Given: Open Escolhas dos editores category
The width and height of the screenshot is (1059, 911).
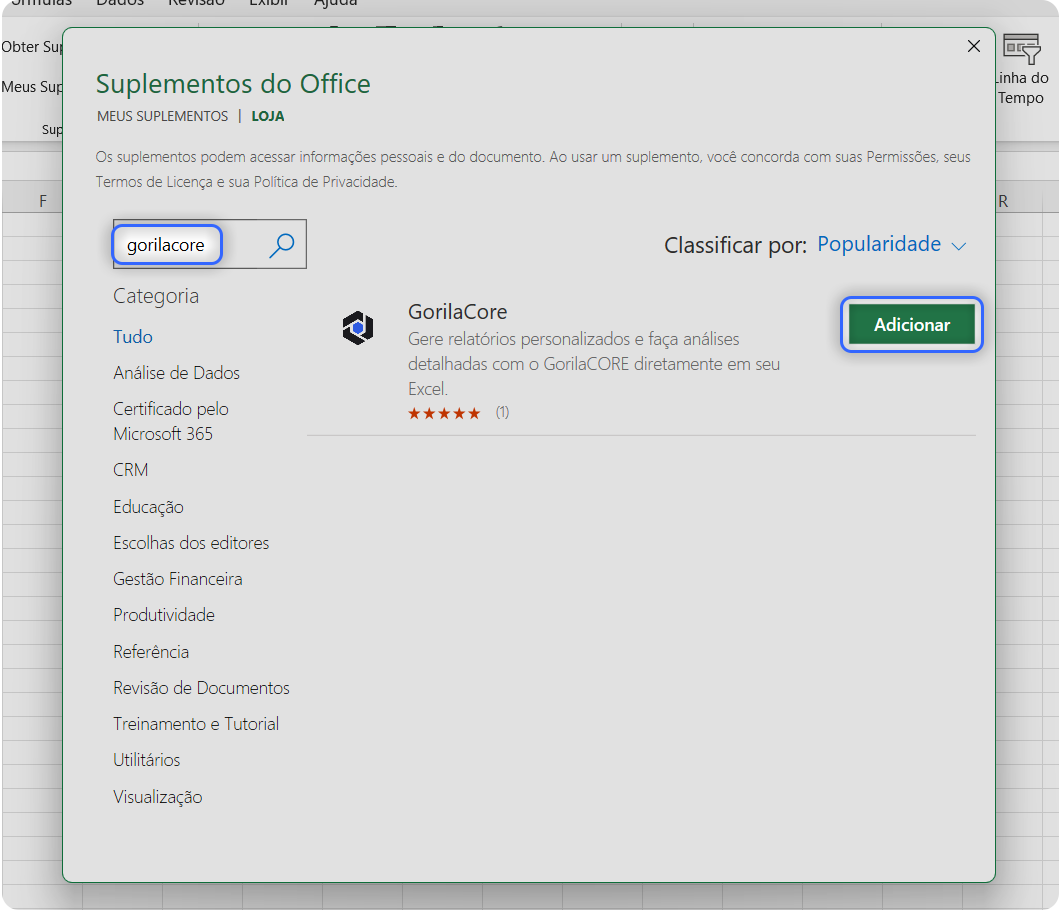Looking at the screenshot, I should (191, 543).
